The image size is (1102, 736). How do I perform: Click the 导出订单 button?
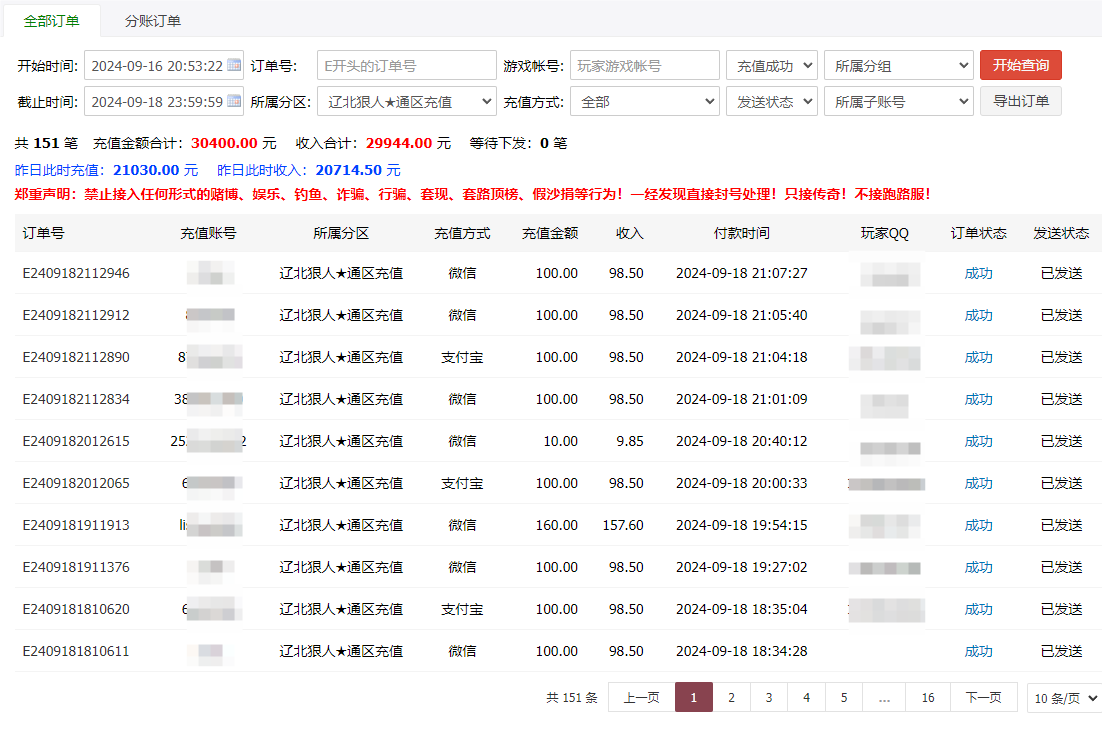pos(1020,101)
